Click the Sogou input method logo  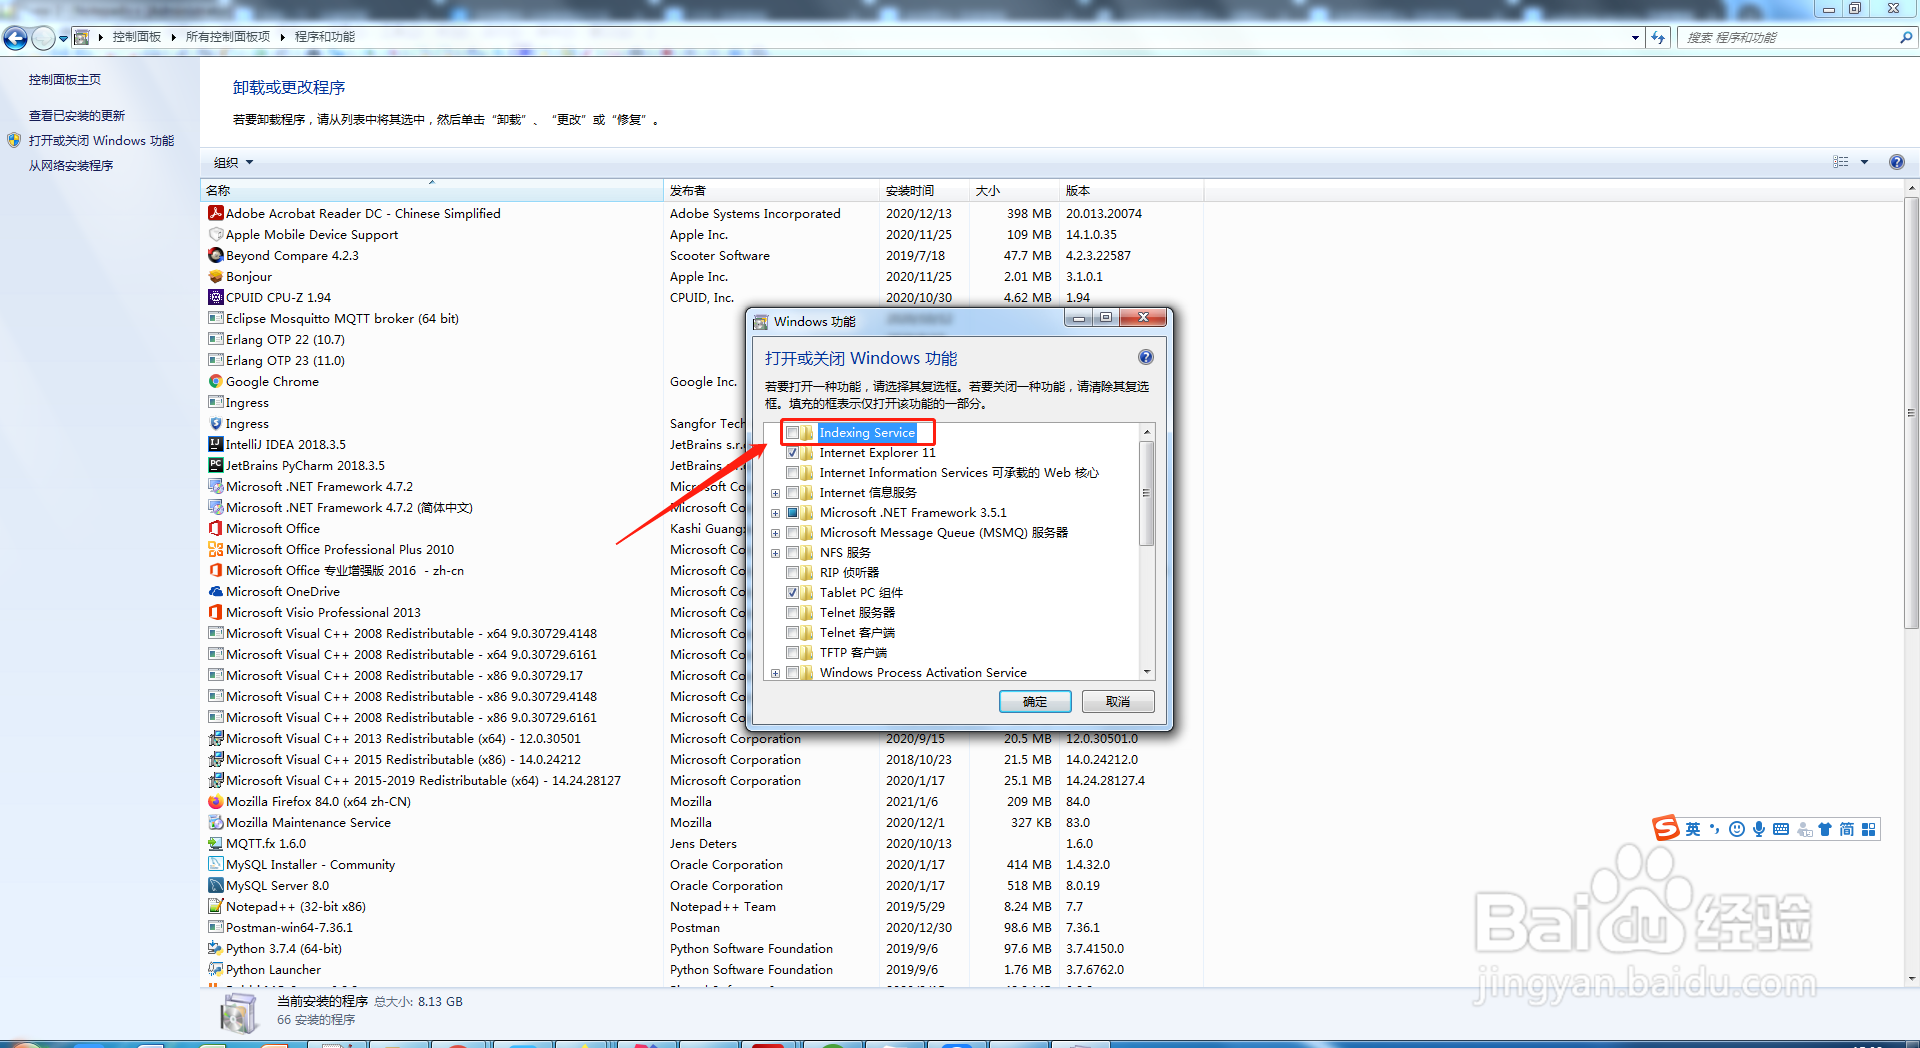1666,828
